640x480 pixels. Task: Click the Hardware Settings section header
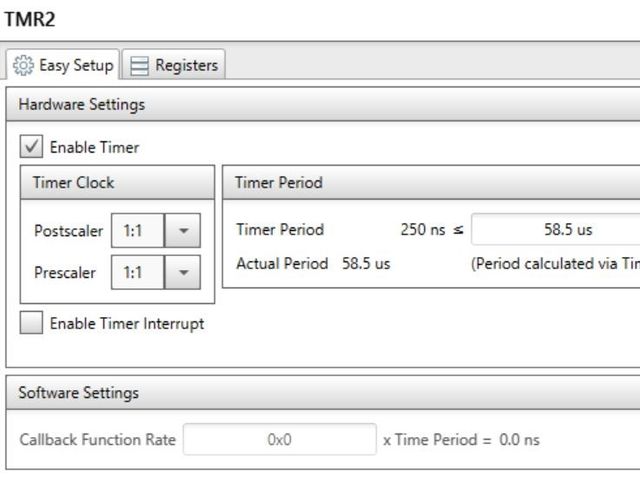(82, 104)
